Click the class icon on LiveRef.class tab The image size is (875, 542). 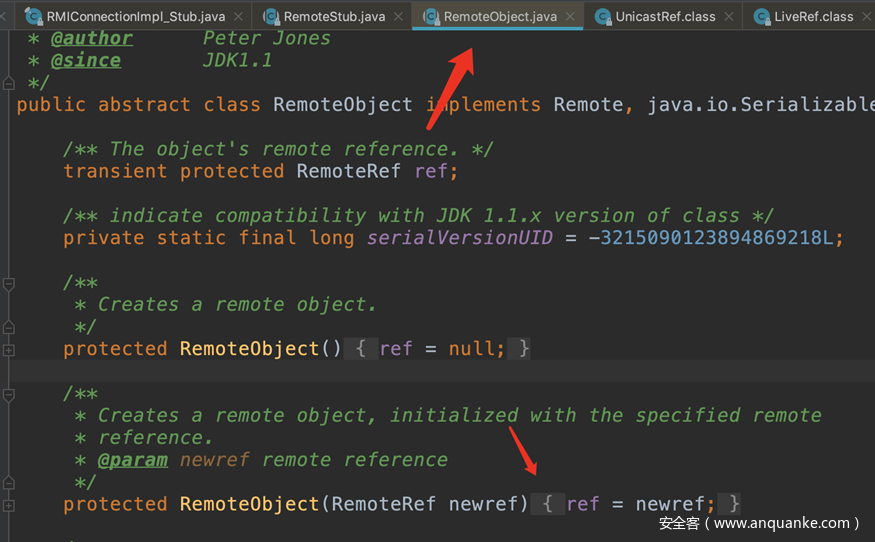pyautogui.click(x=761, y=17)
